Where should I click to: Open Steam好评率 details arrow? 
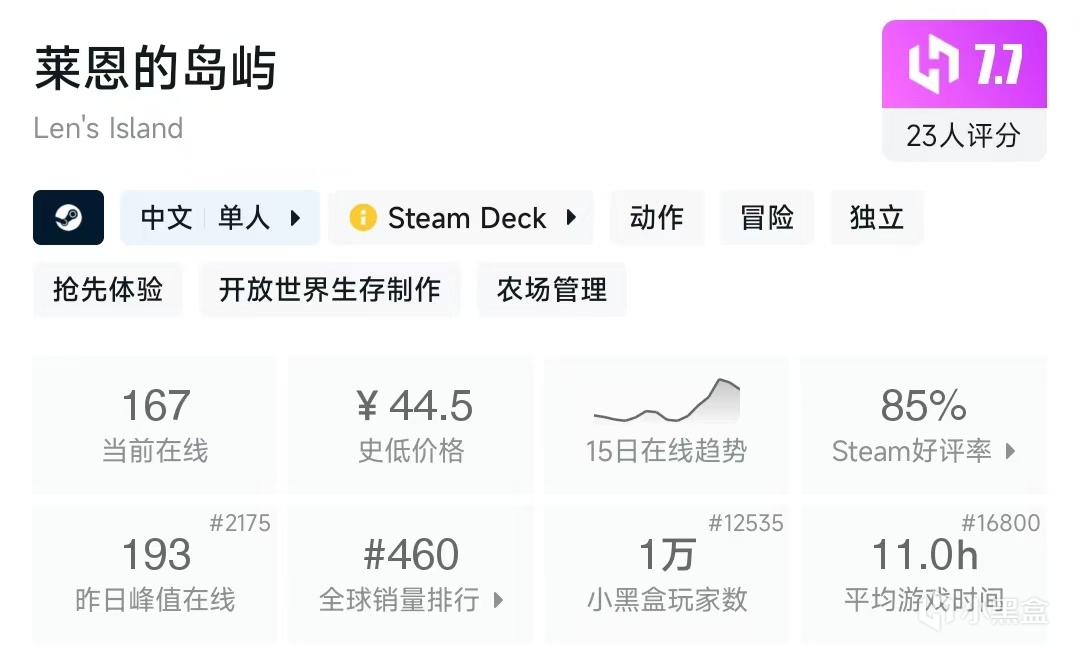[1010, 451]
